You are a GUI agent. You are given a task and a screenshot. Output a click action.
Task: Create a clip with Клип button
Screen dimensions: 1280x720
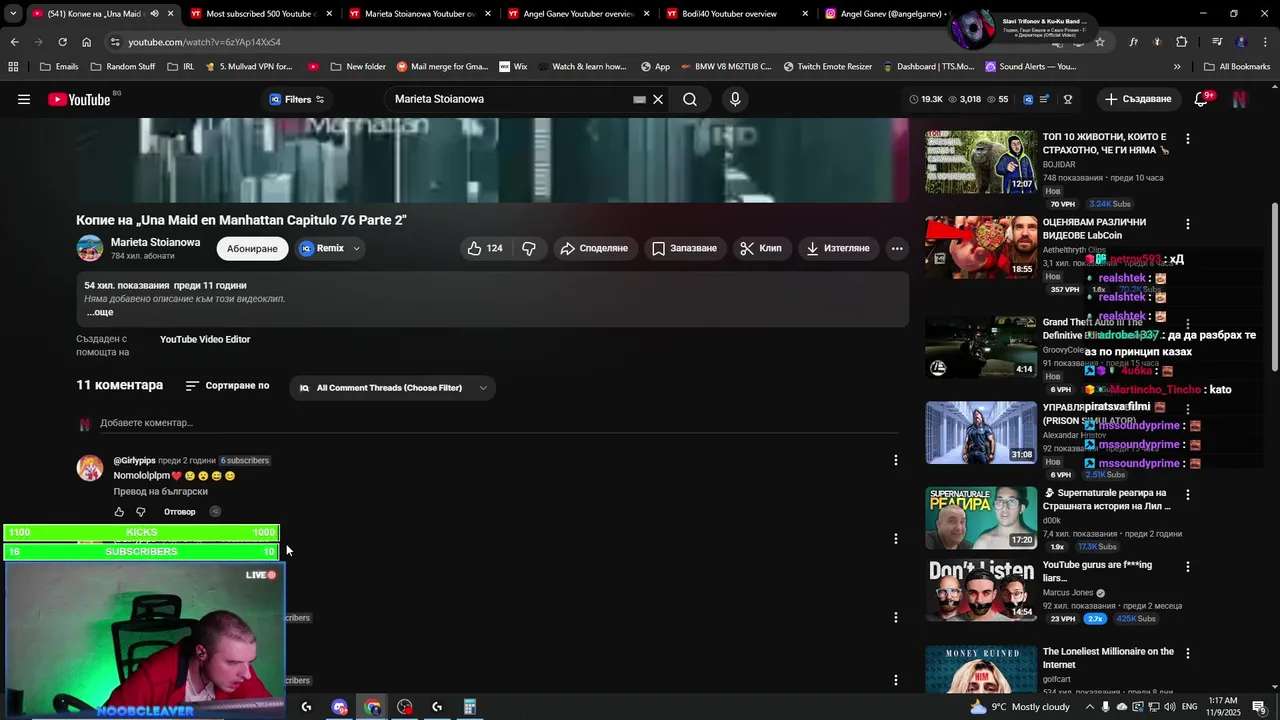[x=761, y=248]
